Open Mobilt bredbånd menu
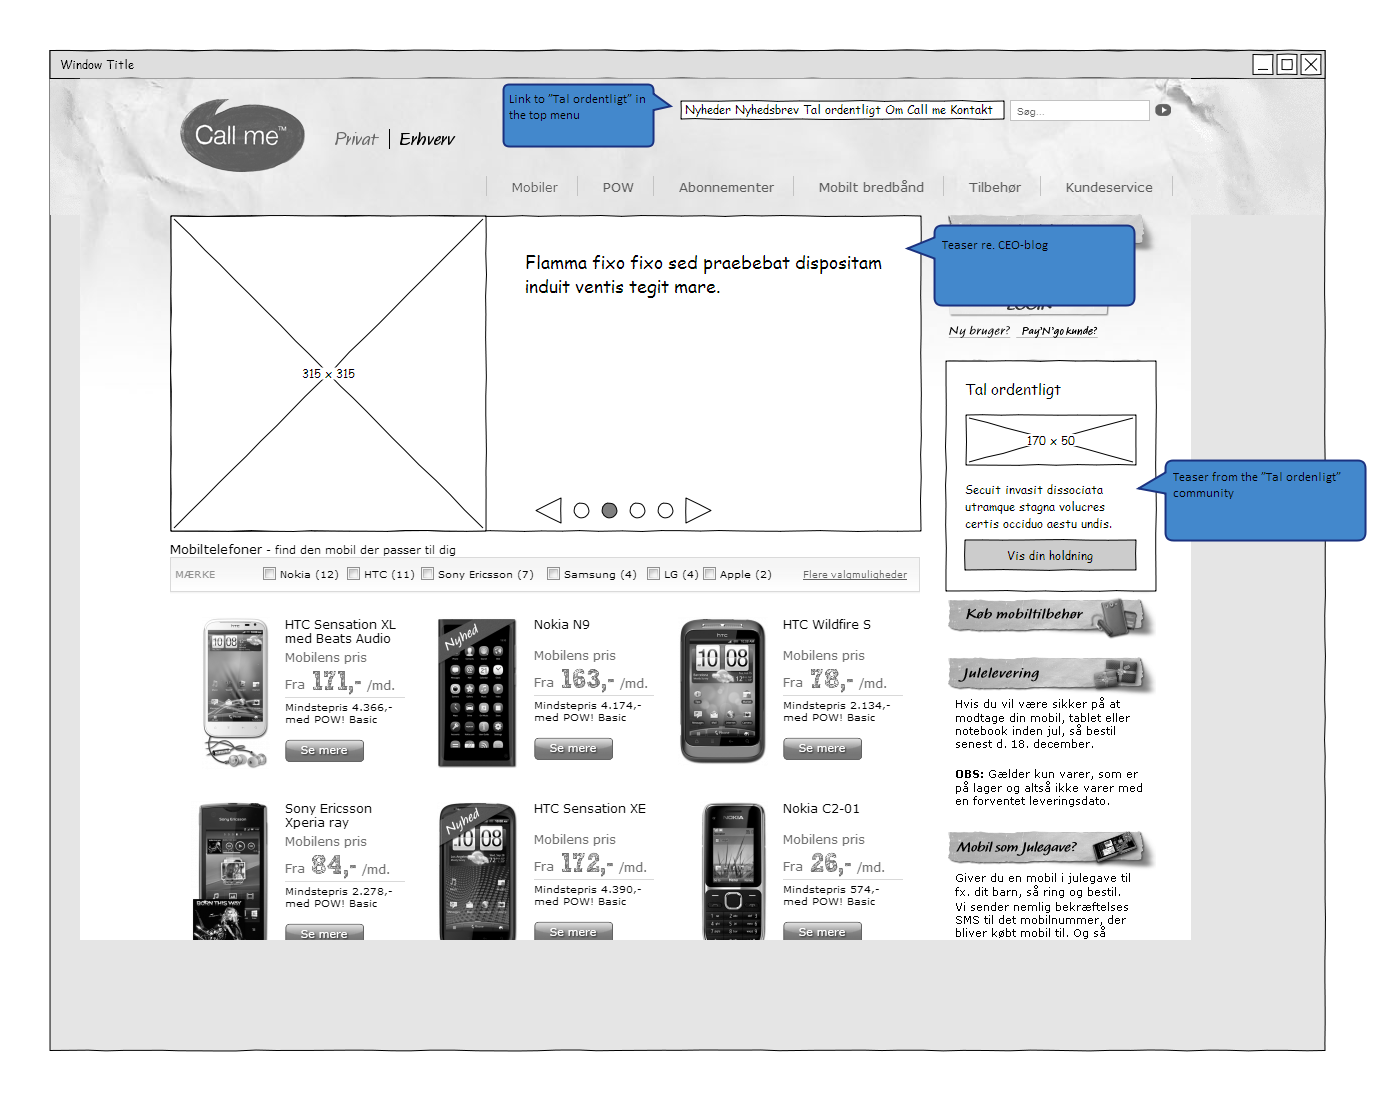The height and width of the screenshot is (1101, 1375). point(871,187)
